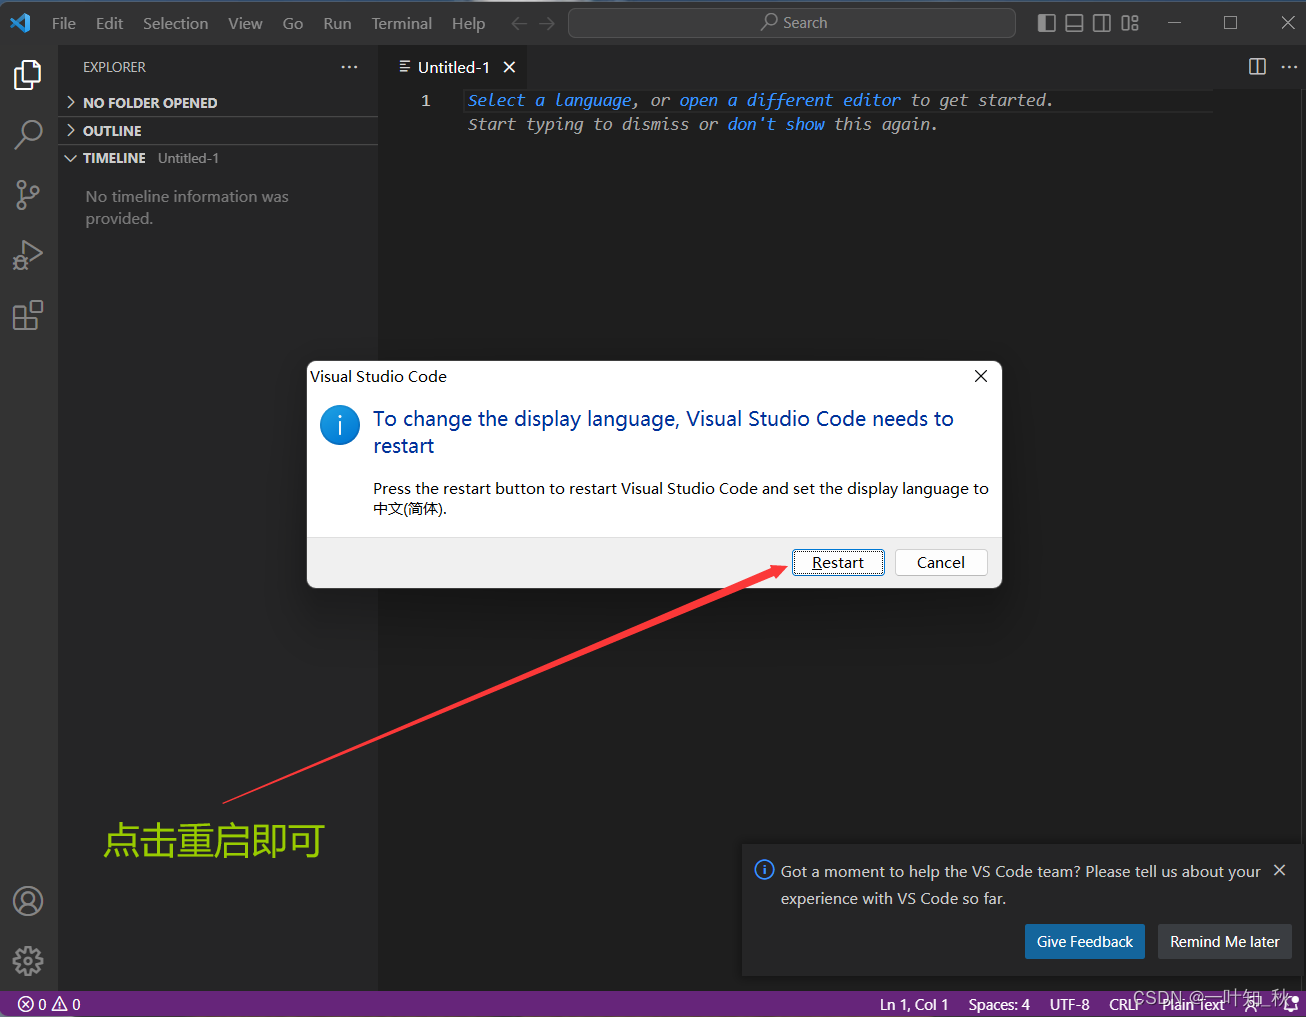Click the Restart button
Screen dimensions: 1306x1017
tap(838, 563)
